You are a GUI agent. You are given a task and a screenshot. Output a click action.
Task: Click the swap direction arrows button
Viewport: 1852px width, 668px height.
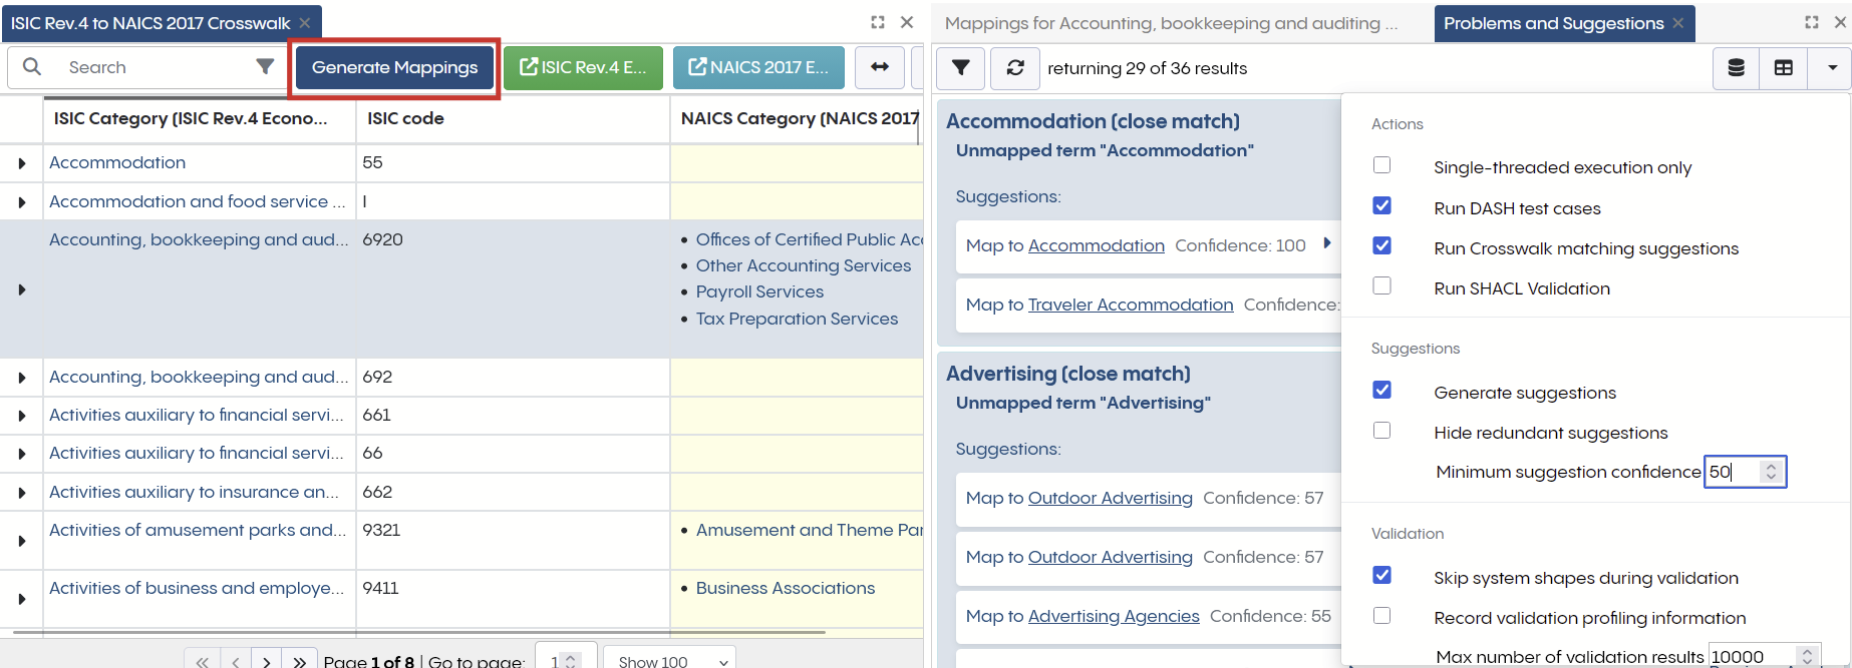click(880, 67)
